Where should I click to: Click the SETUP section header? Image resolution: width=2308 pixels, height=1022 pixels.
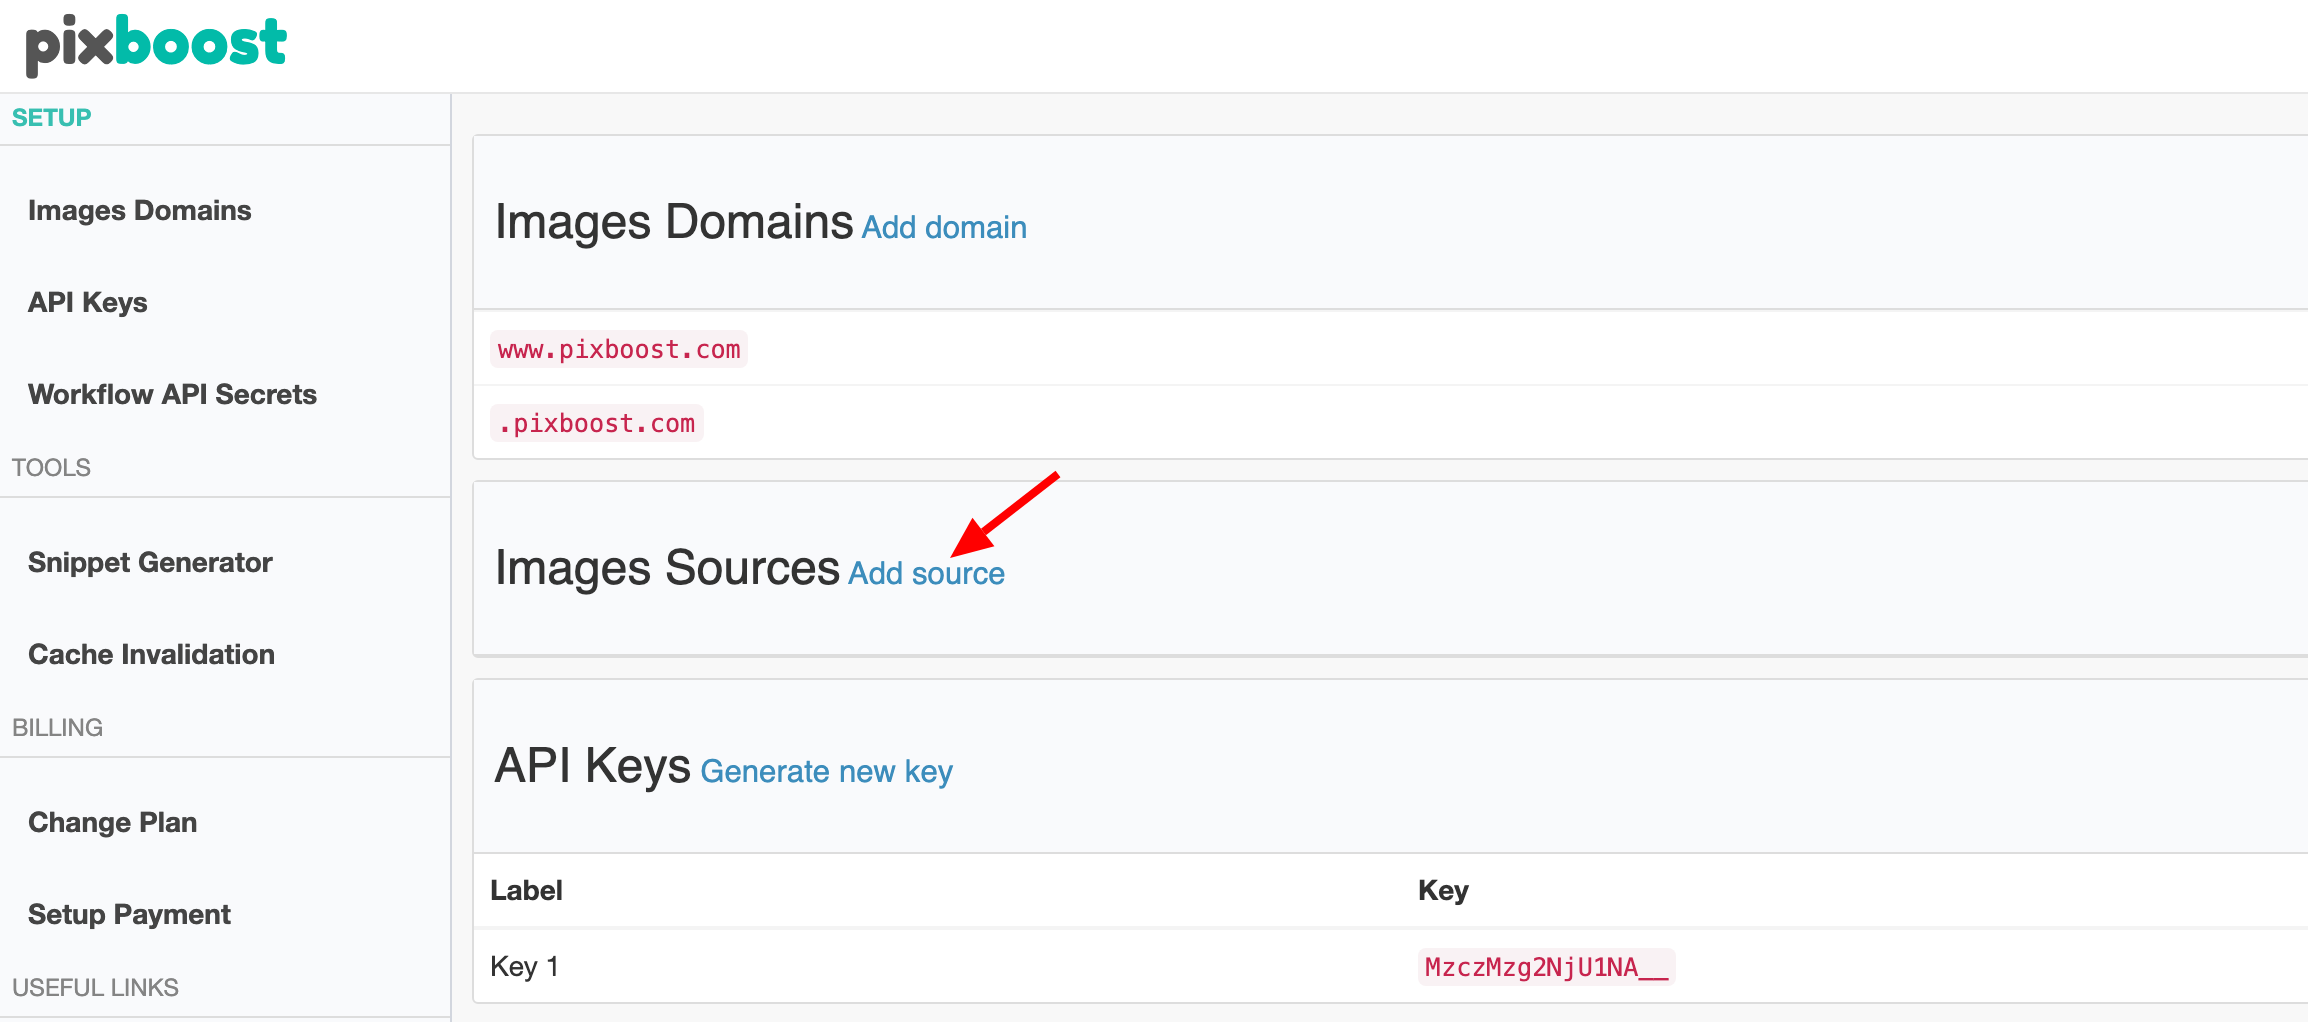tap(49, 117)
